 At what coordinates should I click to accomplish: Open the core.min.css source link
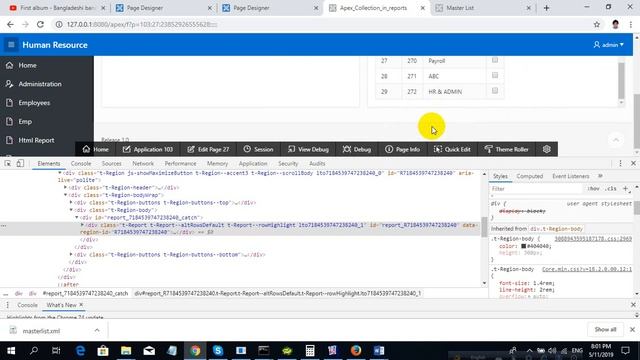point(587,269)
